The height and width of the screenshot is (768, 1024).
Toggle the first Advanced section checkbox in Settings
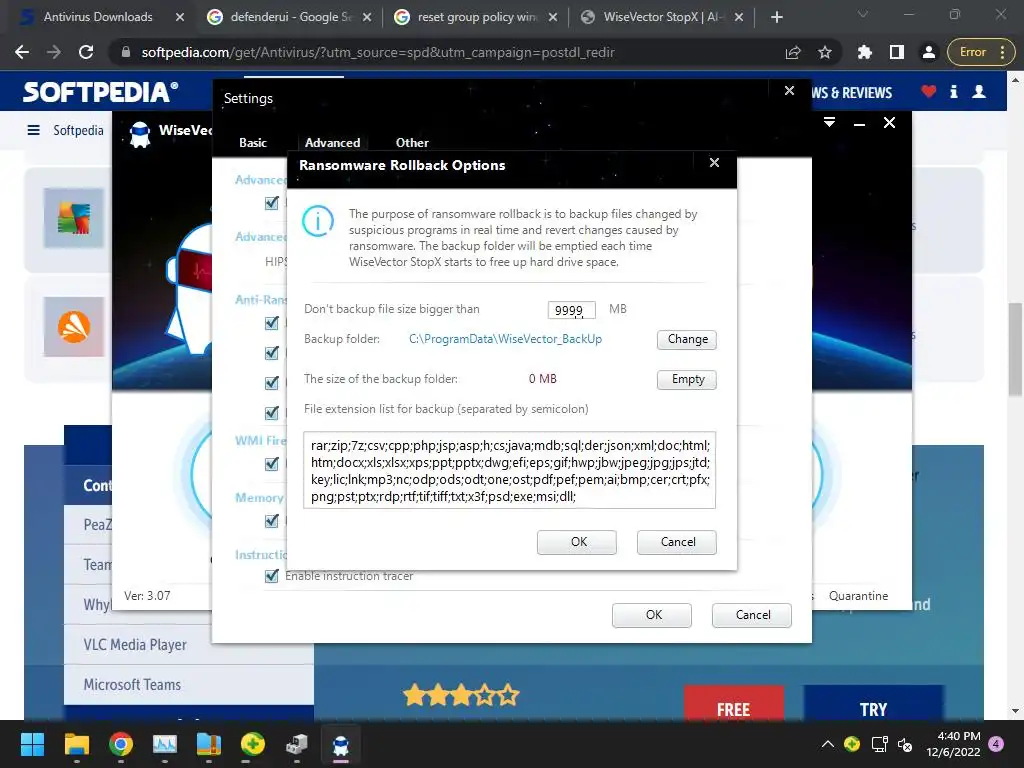pyautogui.click(x=272, y=203)
